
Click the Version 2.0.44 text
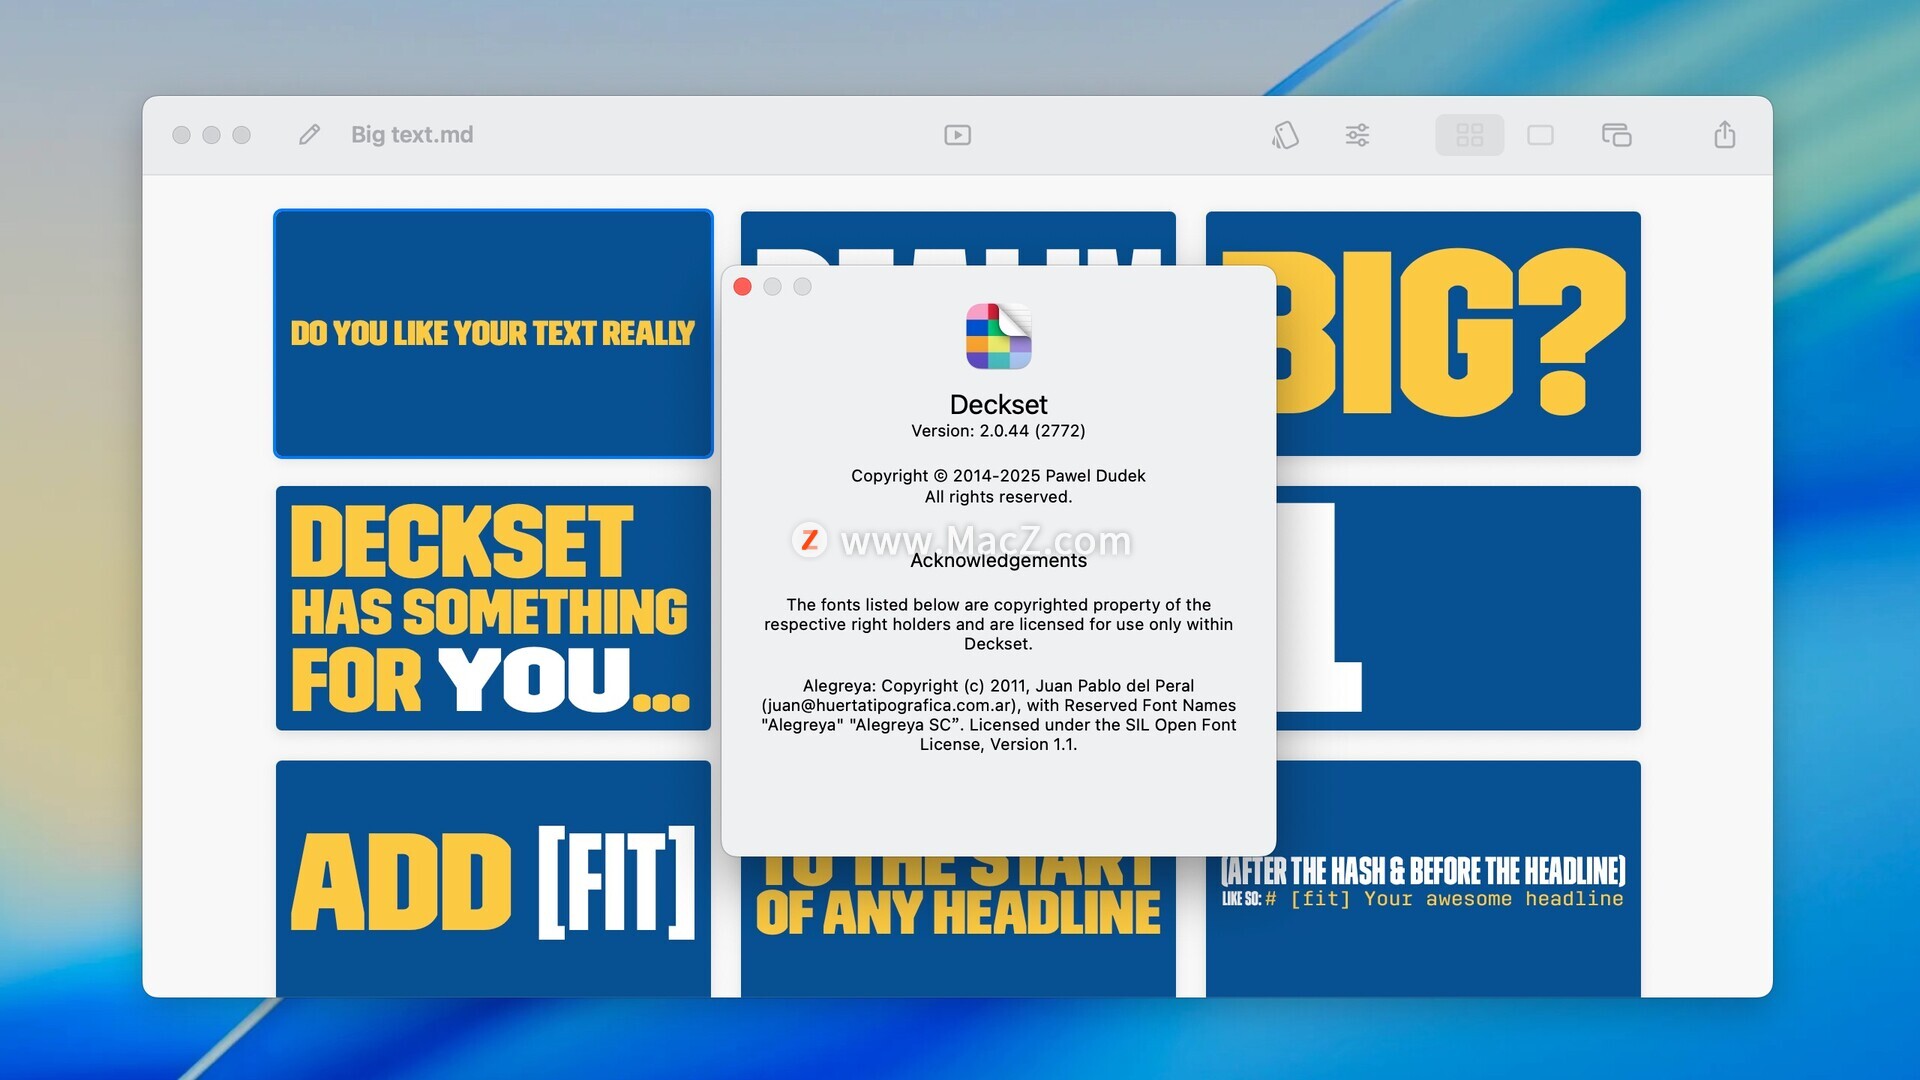click(998, 431)
